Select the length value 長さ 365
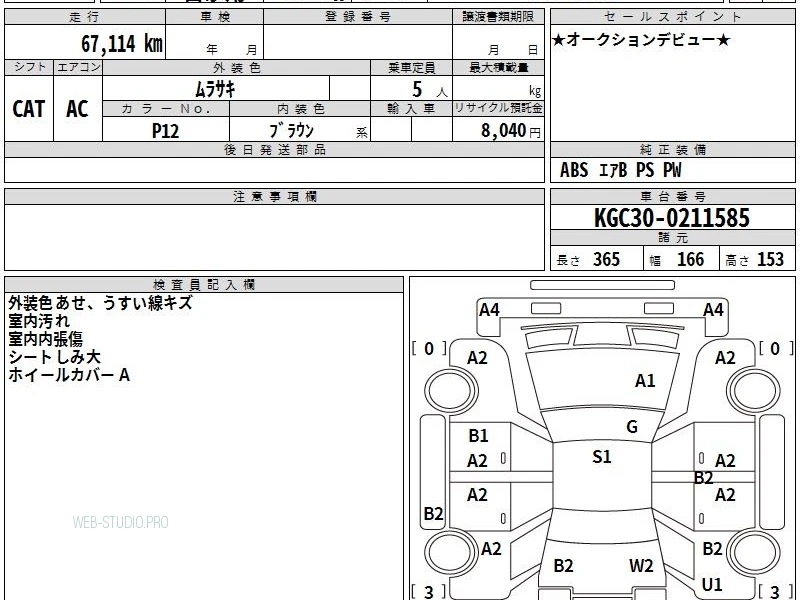Viewport: 800px width, 600px height. (x=588, y=260)
